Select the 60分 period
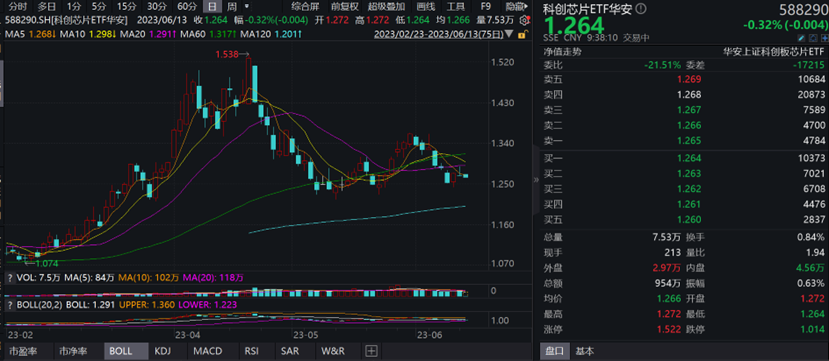The image size is (829, 361). 186,7
